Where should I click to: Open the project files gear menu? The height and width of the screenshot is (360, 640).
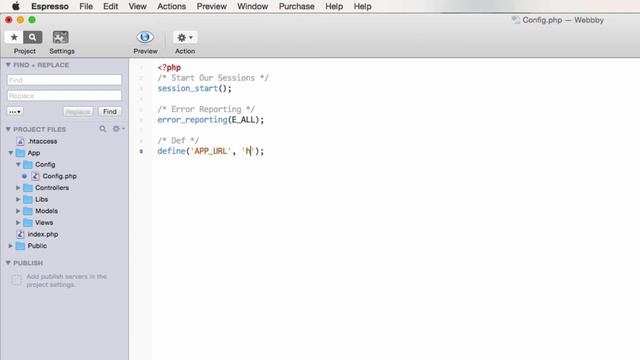click(118, 129)
